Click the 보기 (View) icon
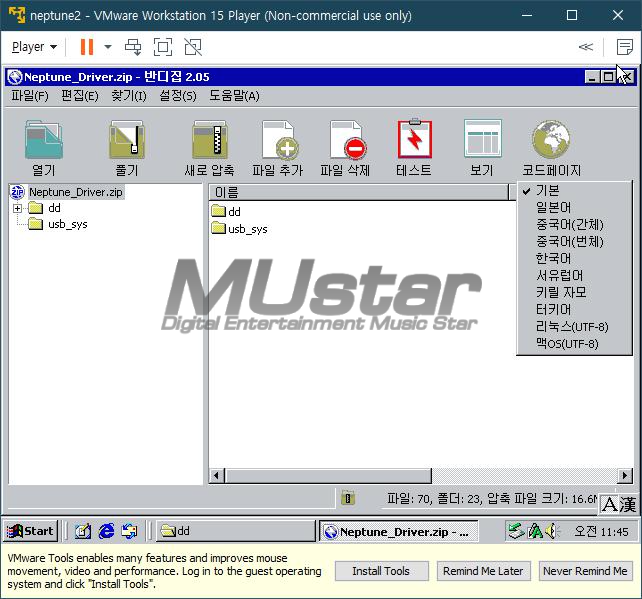The image size is (642, 599). (483, 139)
